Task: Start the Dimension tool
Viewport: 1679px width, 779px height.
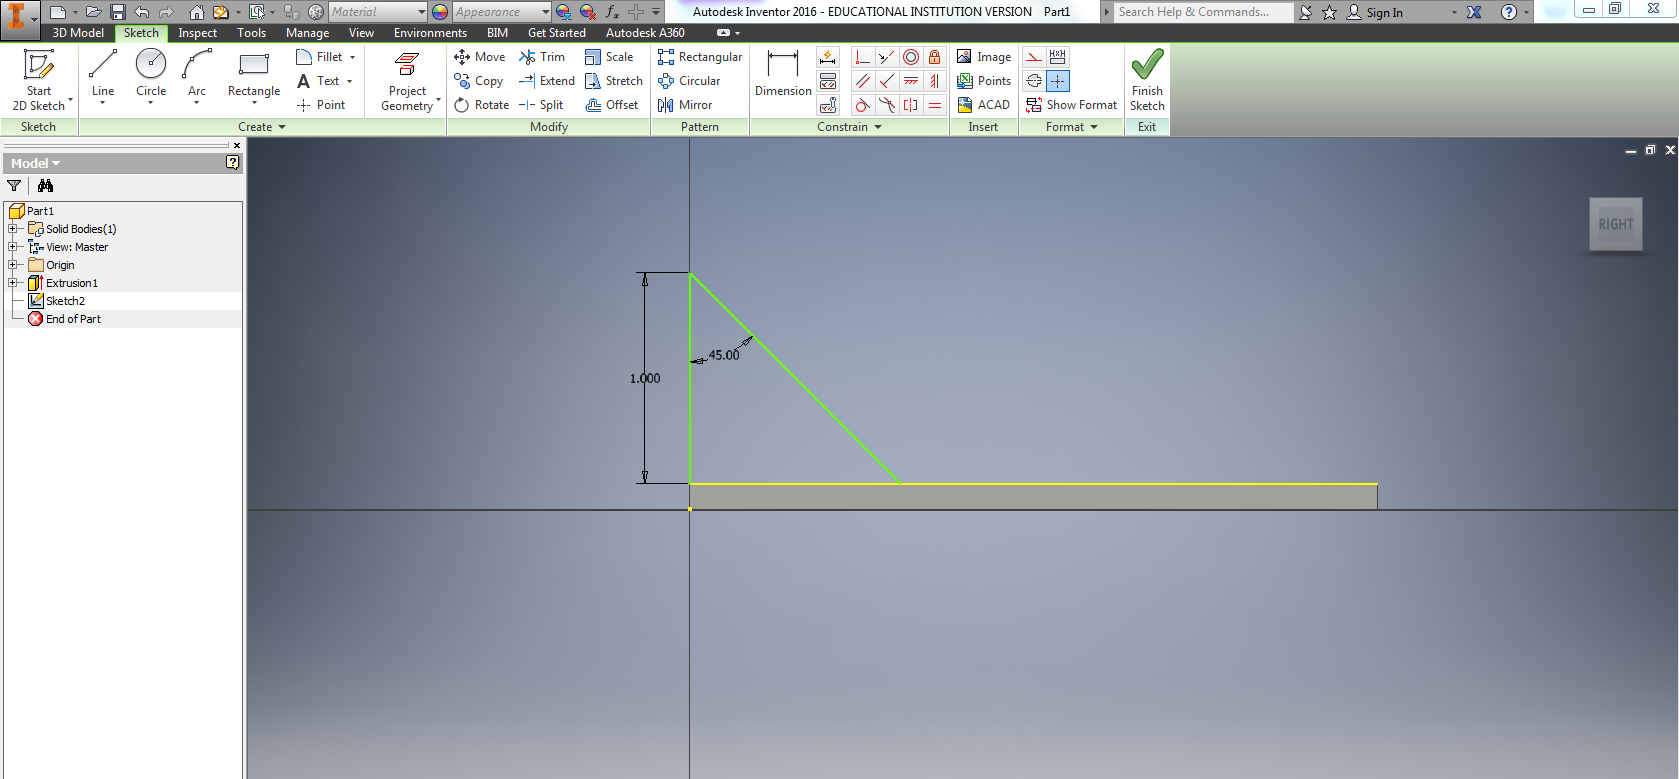Action: pos(783,73)
